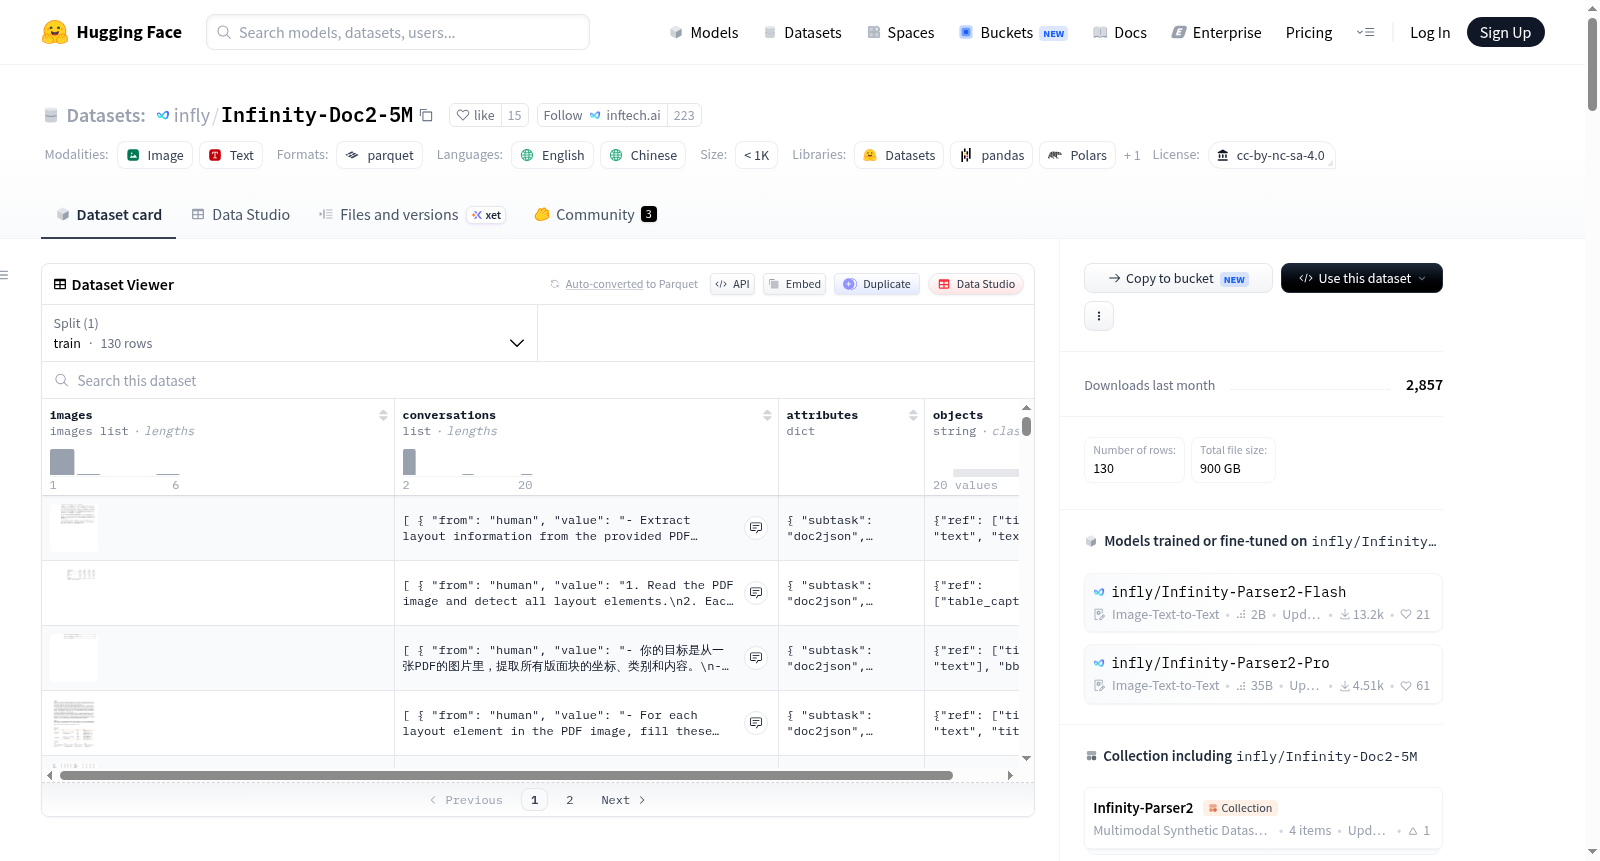Focus the Search models, datasets, users field
1600x861 pixels.
(x=398, y=32)
